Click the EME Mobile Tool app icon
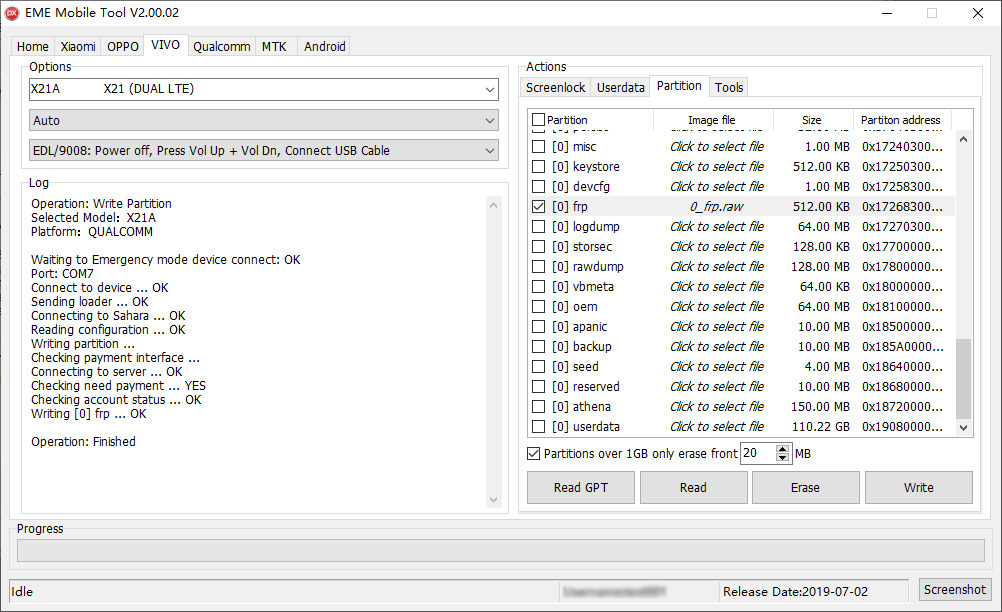Image resolution: width=1002 pixels, height=612 pixels. pos(12,13)
